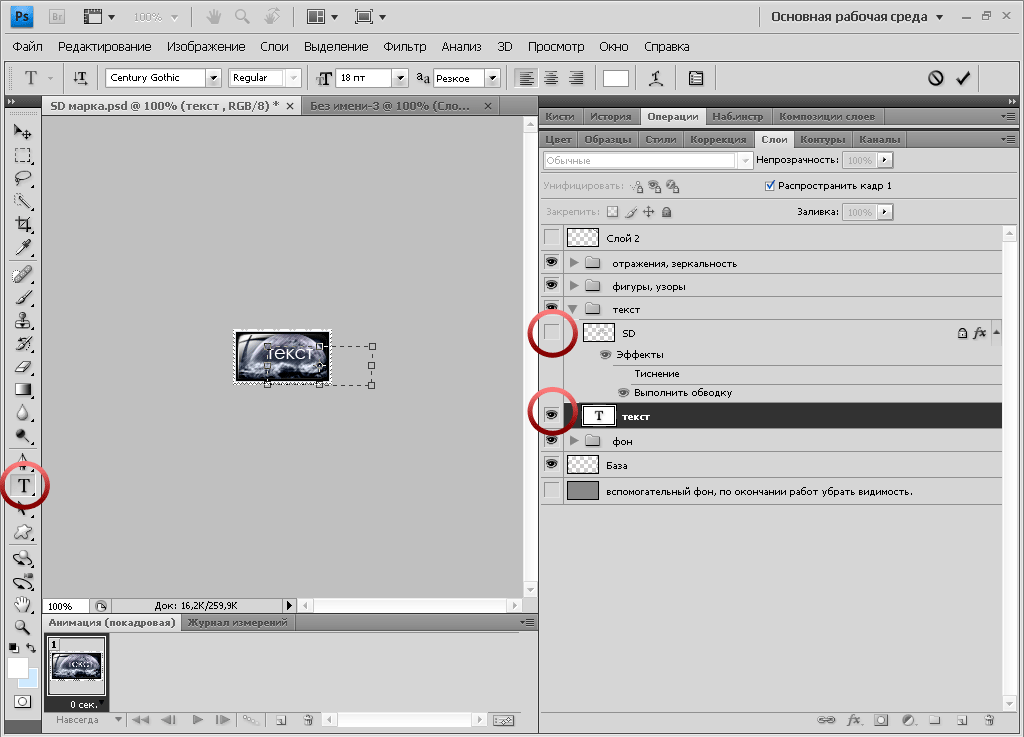Open the Фильтр menu
This screenshot has height=737, width=1024.
pyautogui.click(x=405, y=46)
